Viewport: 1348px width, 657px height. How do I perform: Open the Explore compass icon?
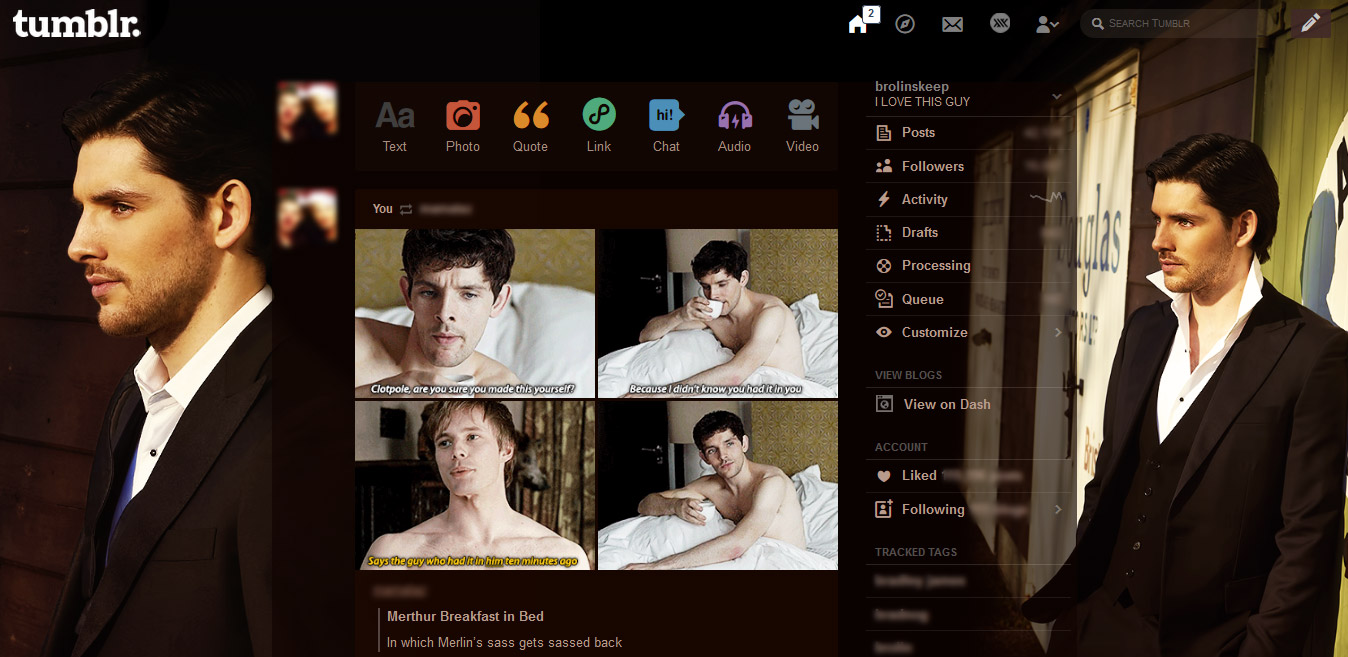tap(905, 23)
